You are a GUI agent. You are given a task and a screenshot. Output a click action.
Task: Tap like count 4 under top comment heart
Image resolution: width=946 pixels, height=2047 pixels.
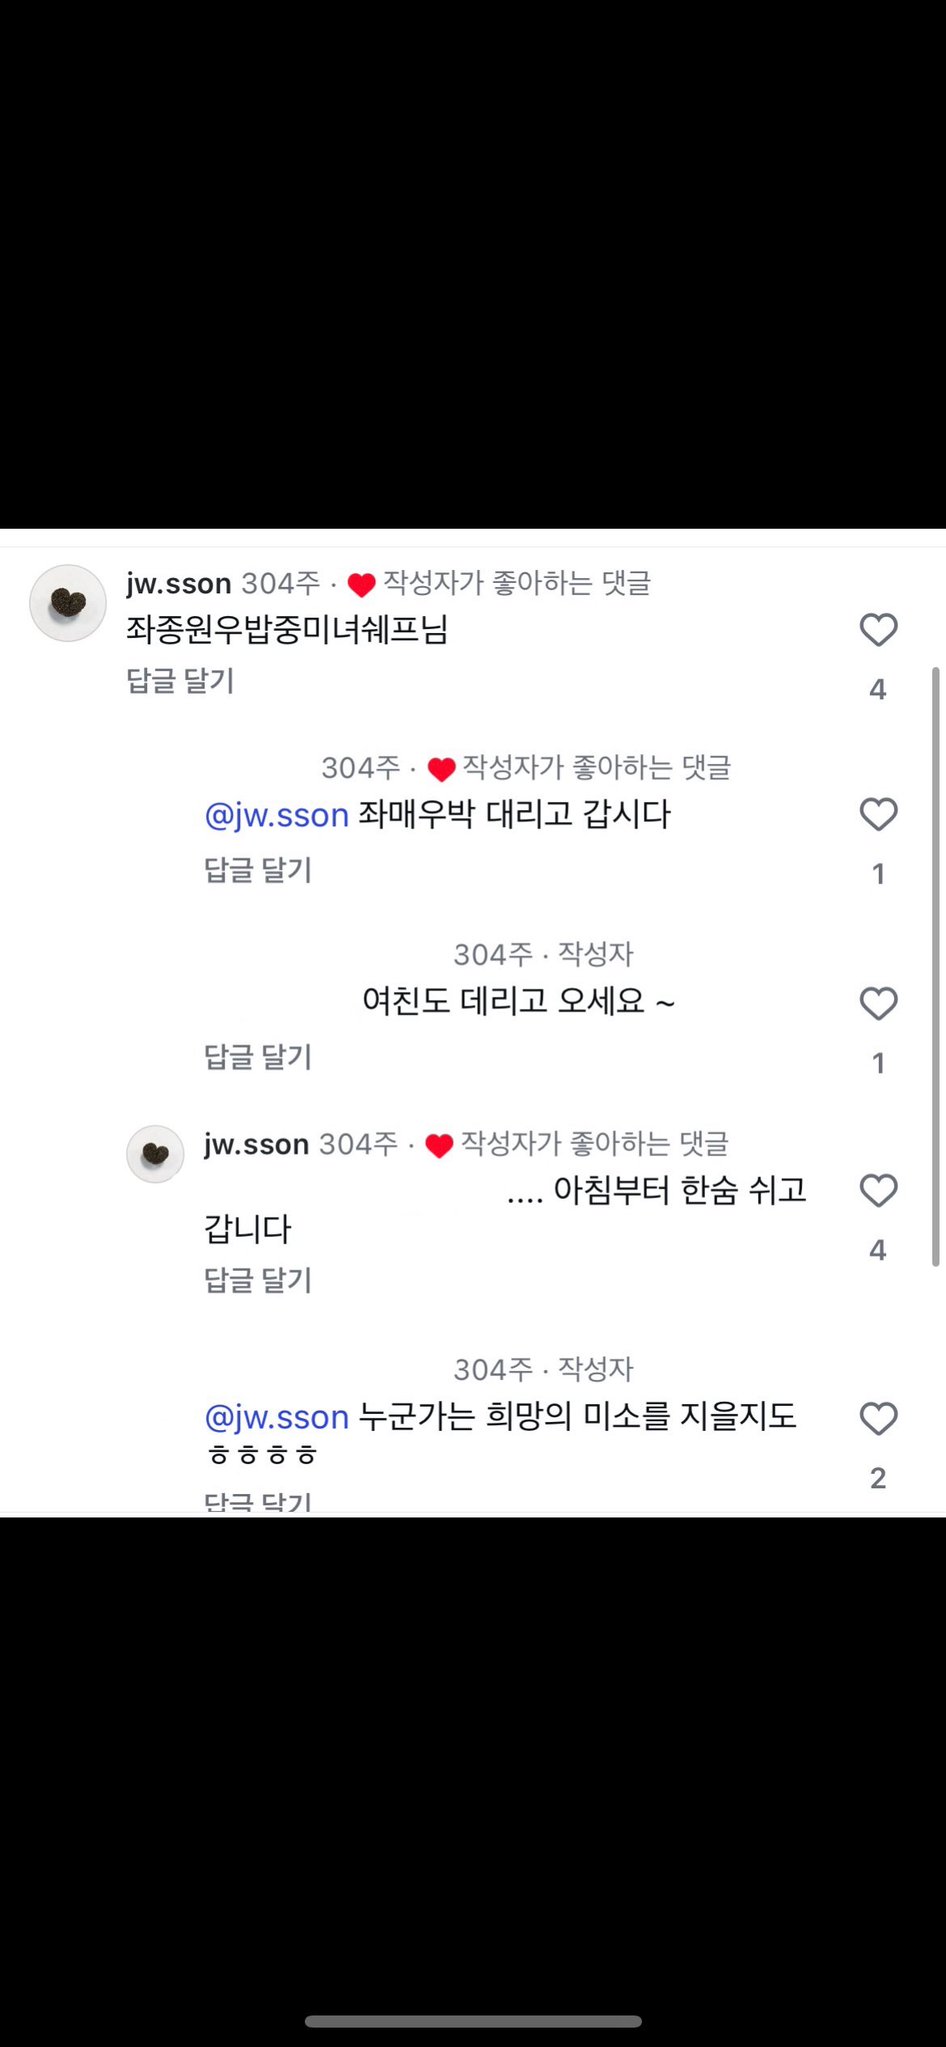[x=878, y=689]
